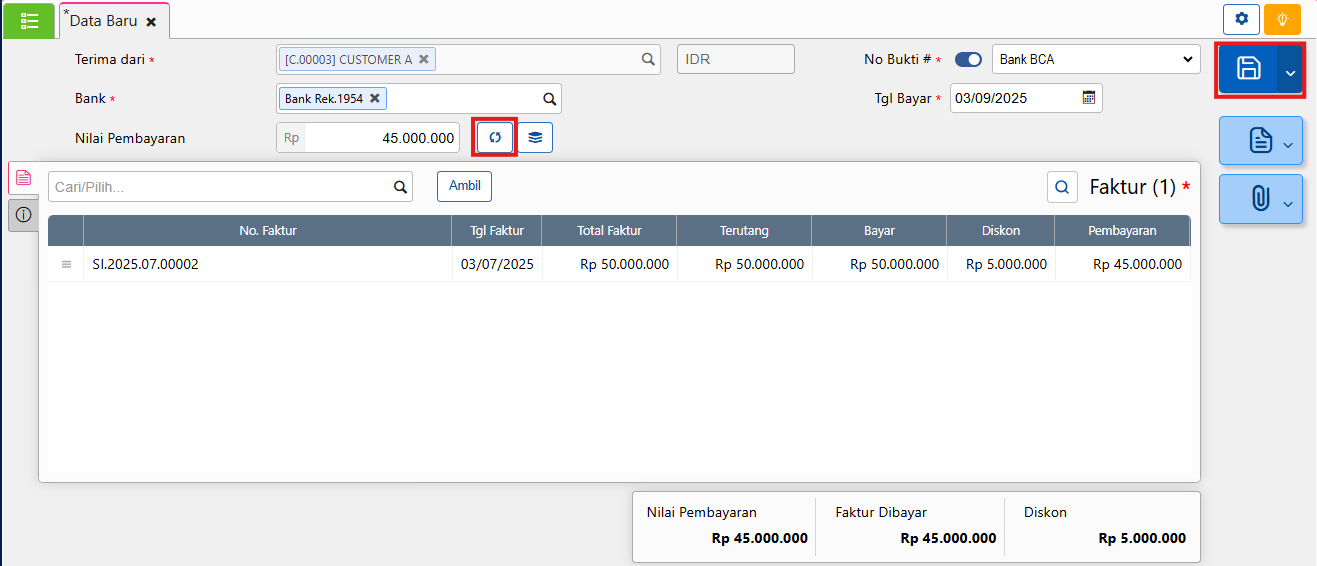Expand the save button dropdown arrow
This screenshot has height=566, width=1317.
1290,71
